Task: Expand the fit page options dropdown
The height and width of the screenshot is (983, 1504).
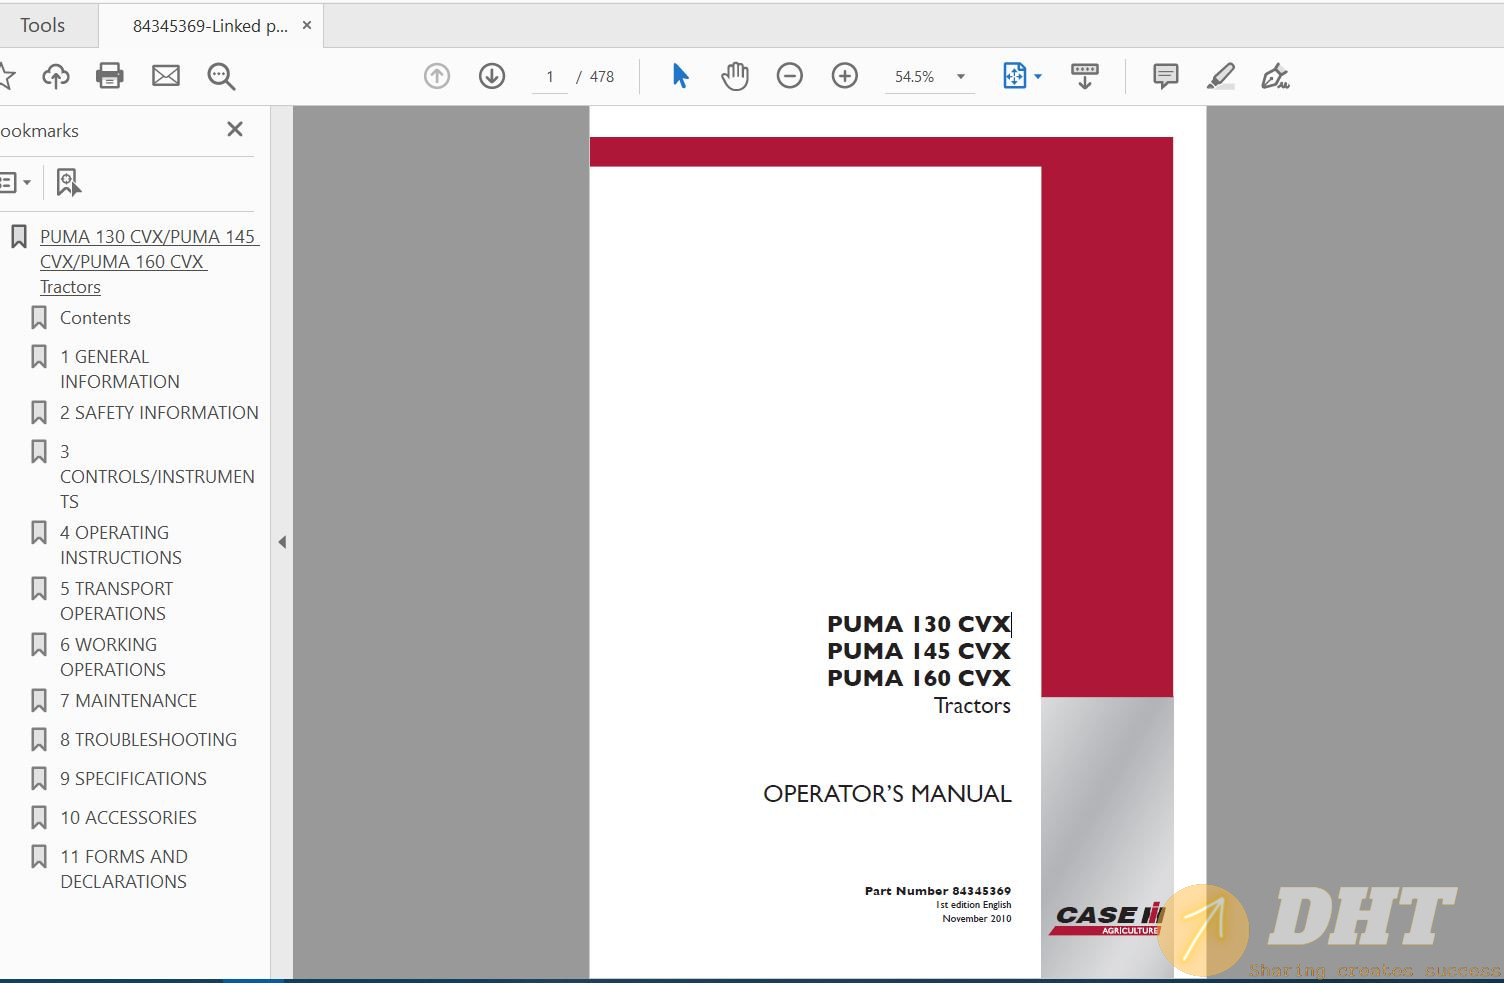Action: pyautogui.click(x=1038, y=77)
